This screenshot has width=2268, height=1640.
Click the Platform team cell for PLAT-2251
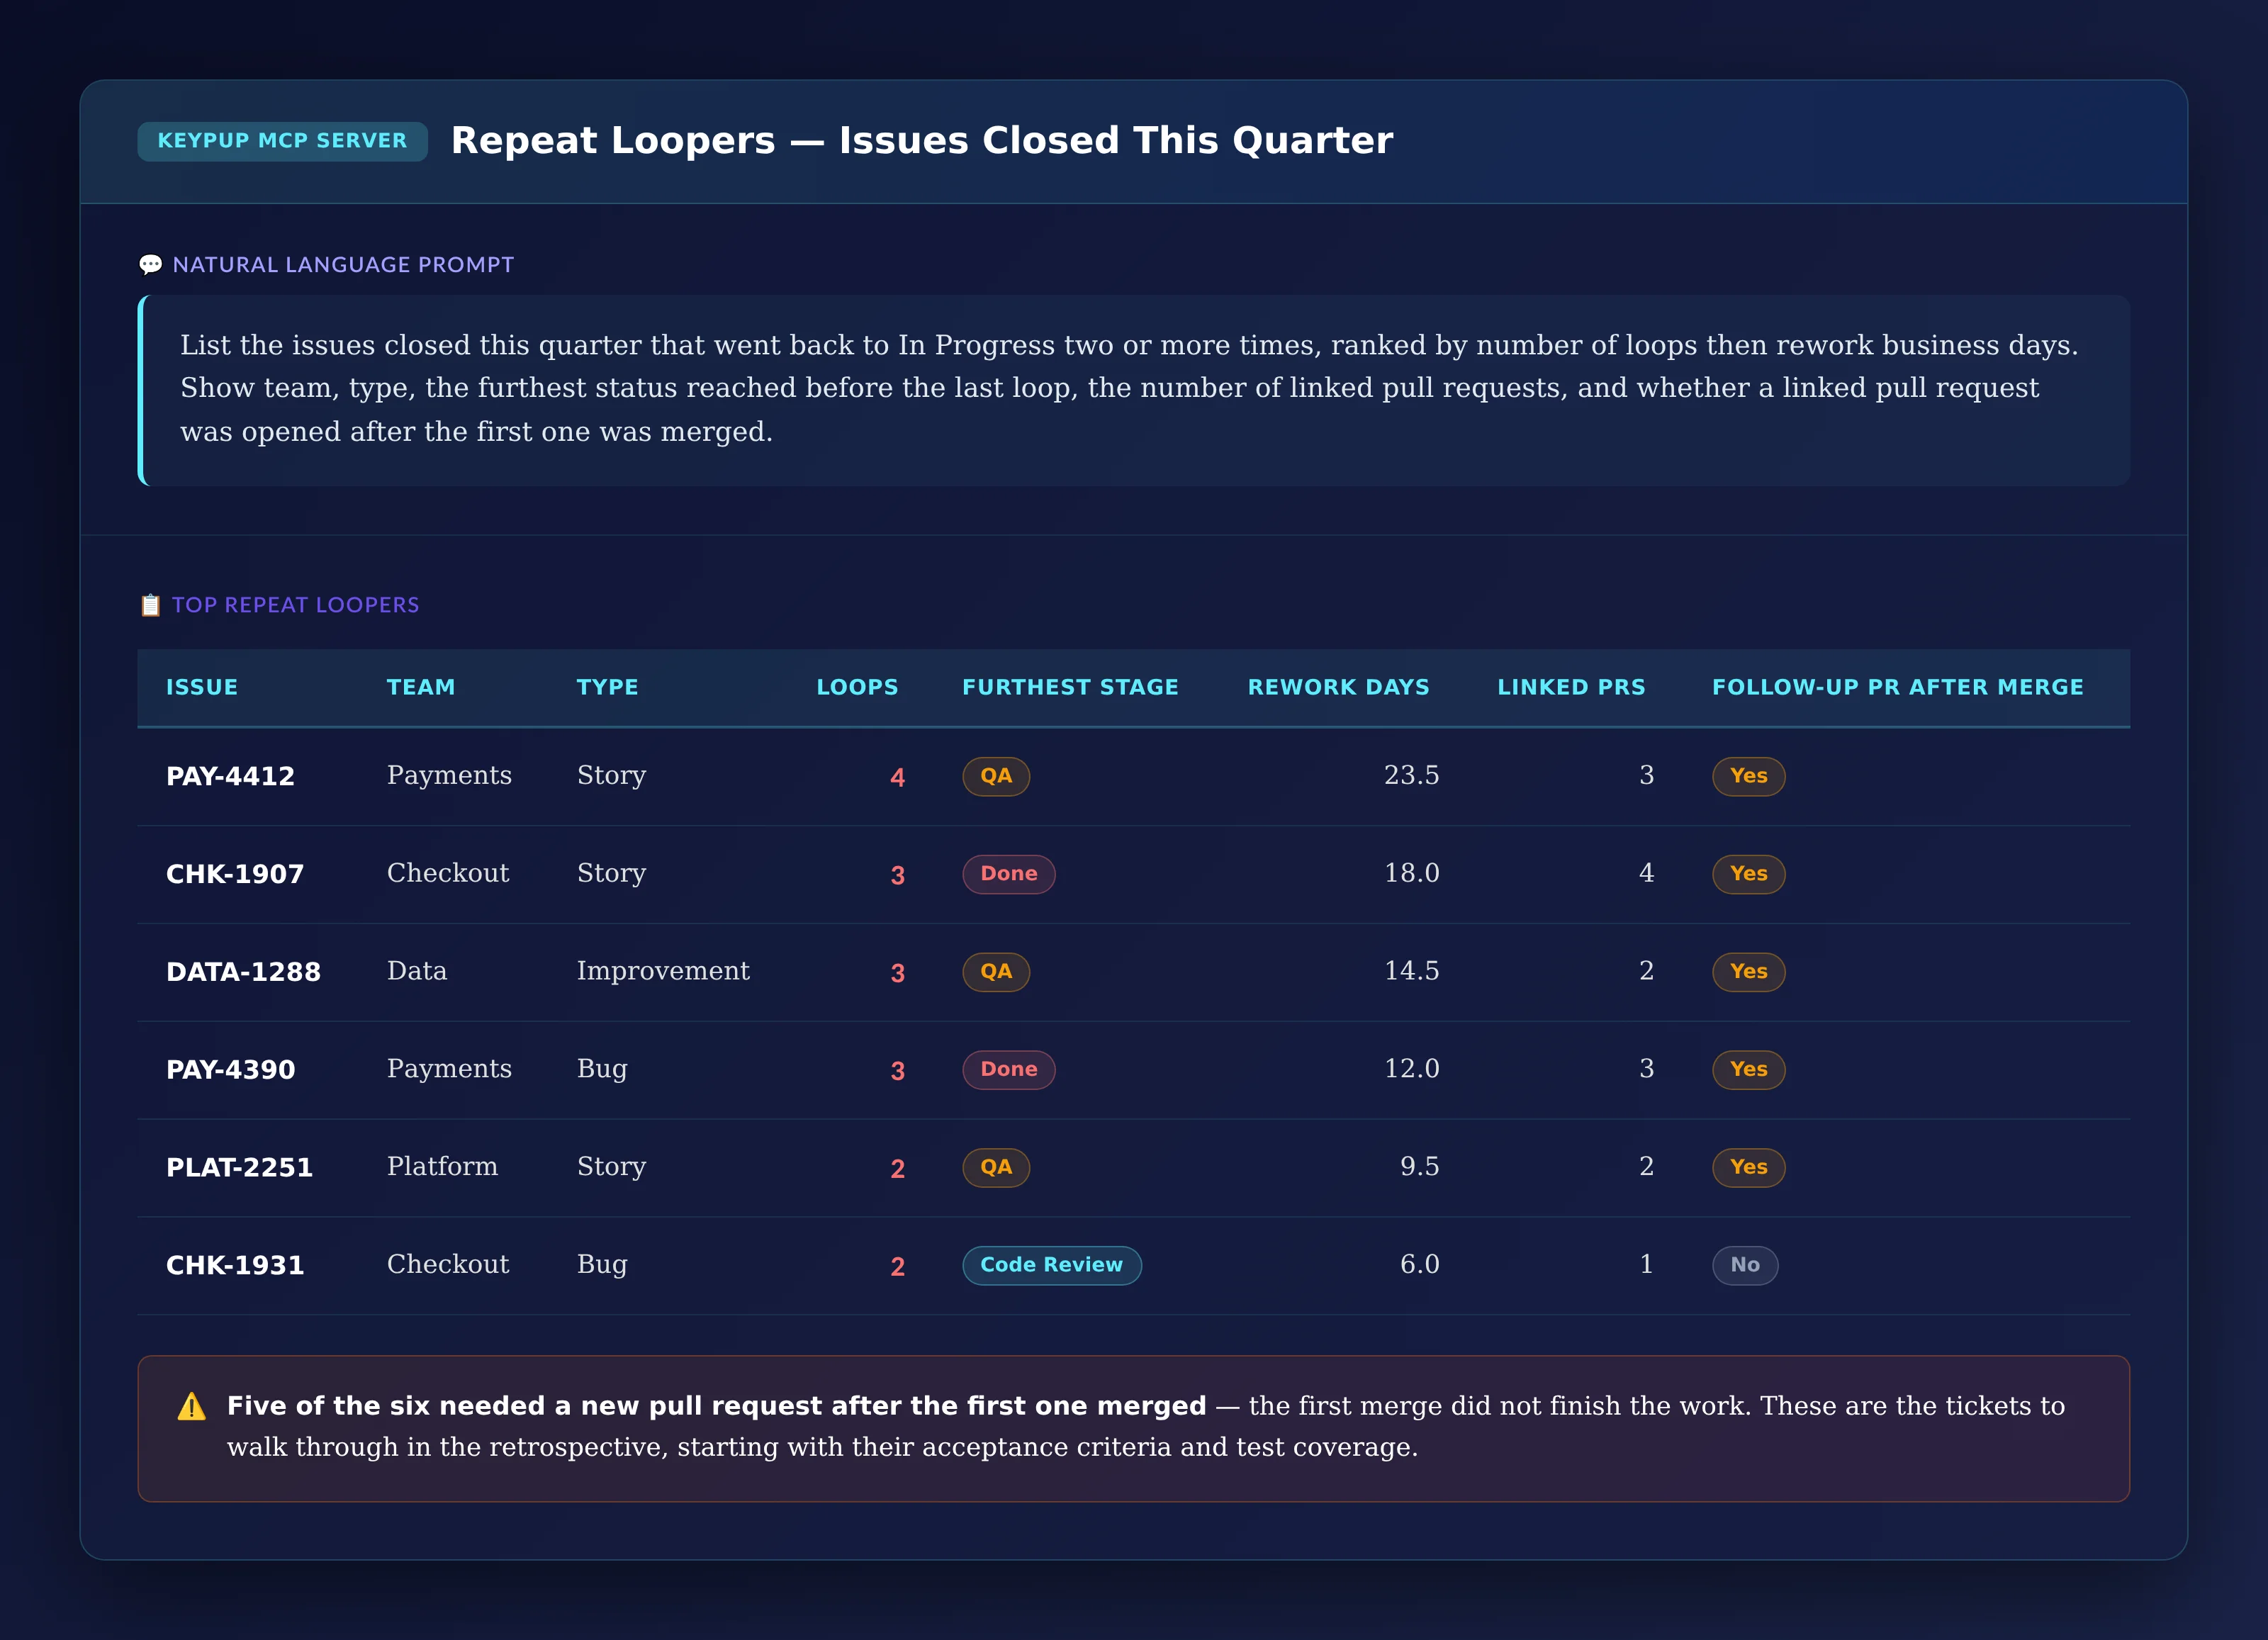click(x=442, y=1168)
